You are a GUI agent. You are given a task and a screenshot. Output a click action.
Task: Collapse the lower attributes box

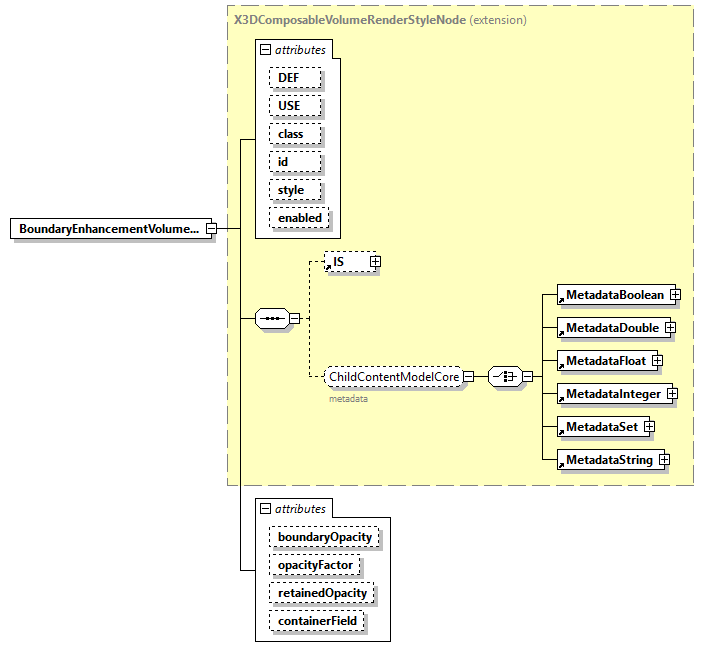(265, 509)
